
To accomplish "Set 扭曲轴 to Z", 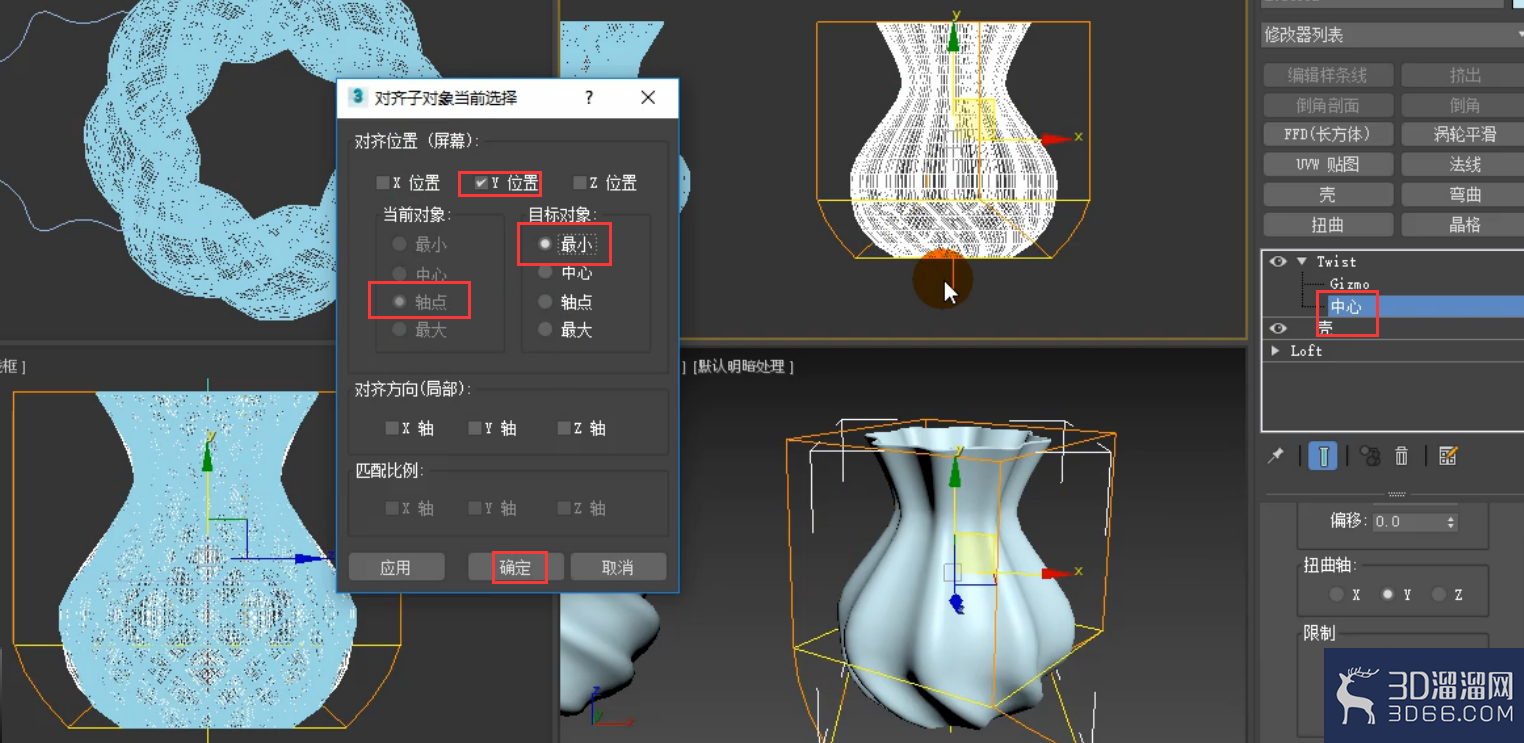I will pos(1438,594).
